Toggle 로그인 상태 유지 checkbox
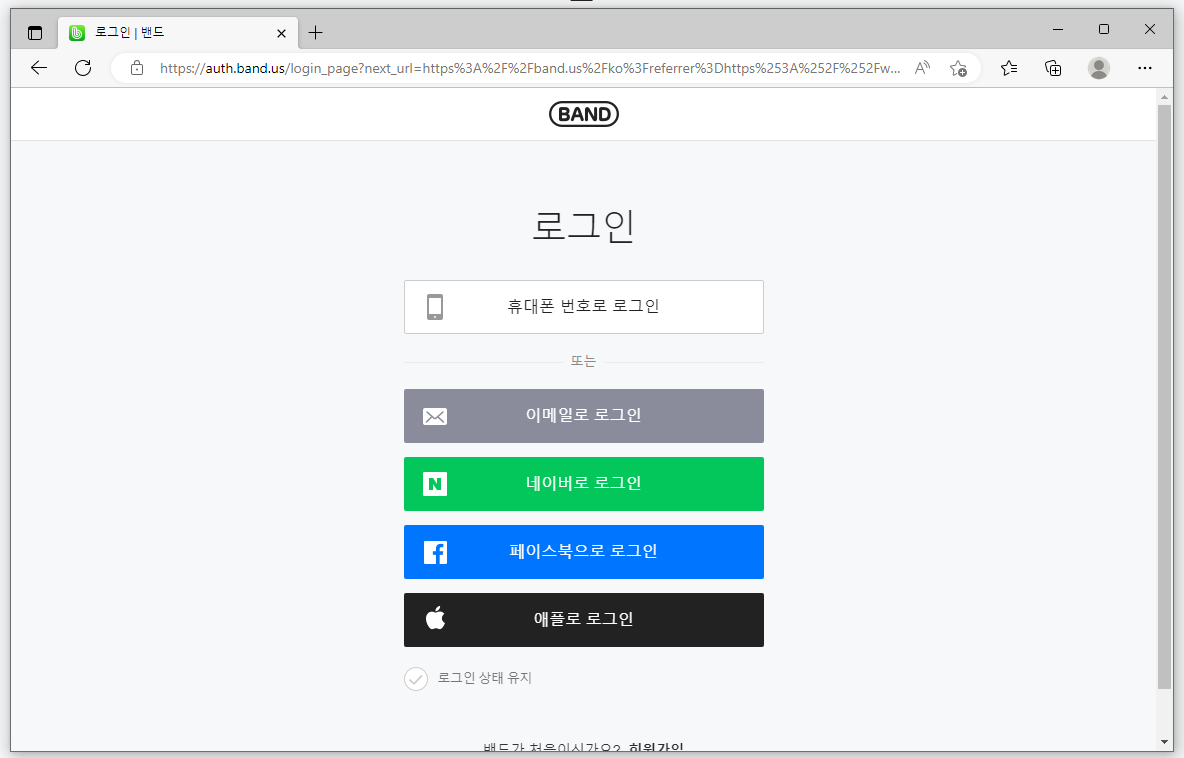The image size is (1184, 758). click(416, 679)
